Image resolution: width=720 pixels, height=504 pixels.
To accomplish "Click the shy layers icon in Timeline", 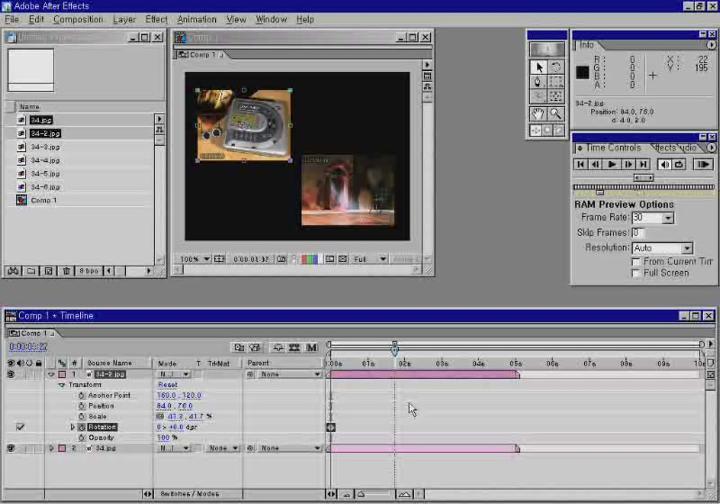I will click(x=278, y=347).
